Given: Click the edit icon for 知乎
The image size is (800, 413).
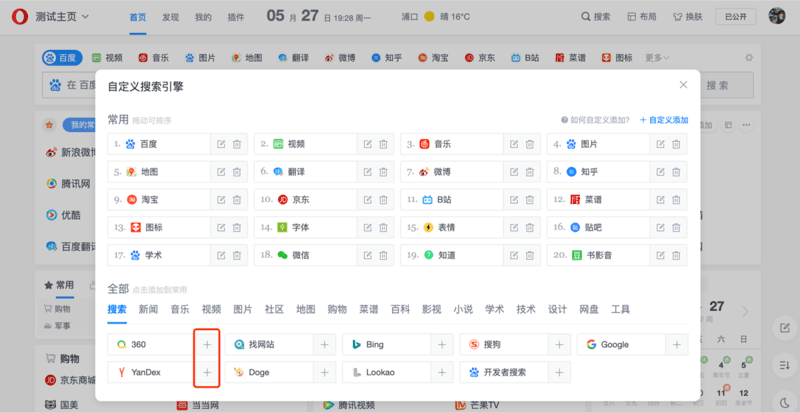Looking at the screenshot, I should (660, 172).
